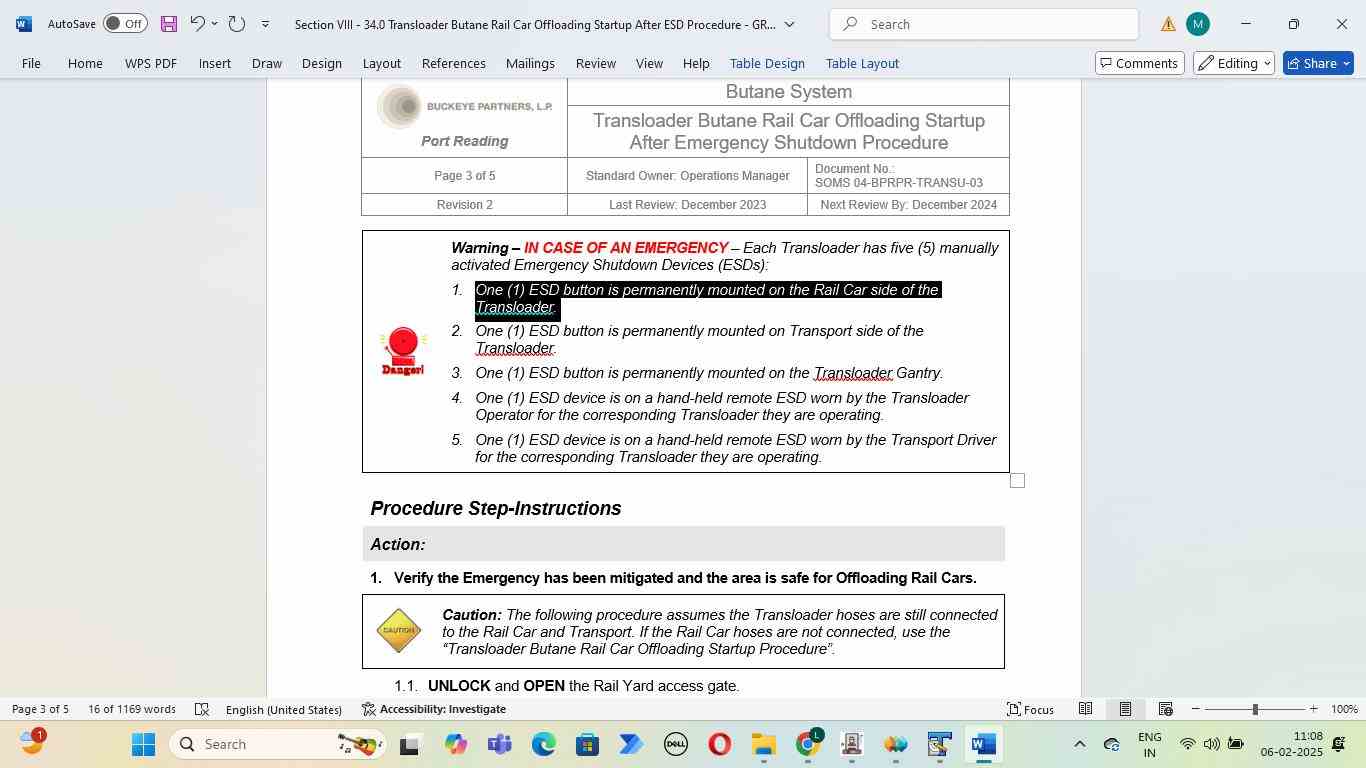Select Print Layout view icon
Image resolution: width=1366 pixels, height=768 pixels.
(x=1125, y=709)
